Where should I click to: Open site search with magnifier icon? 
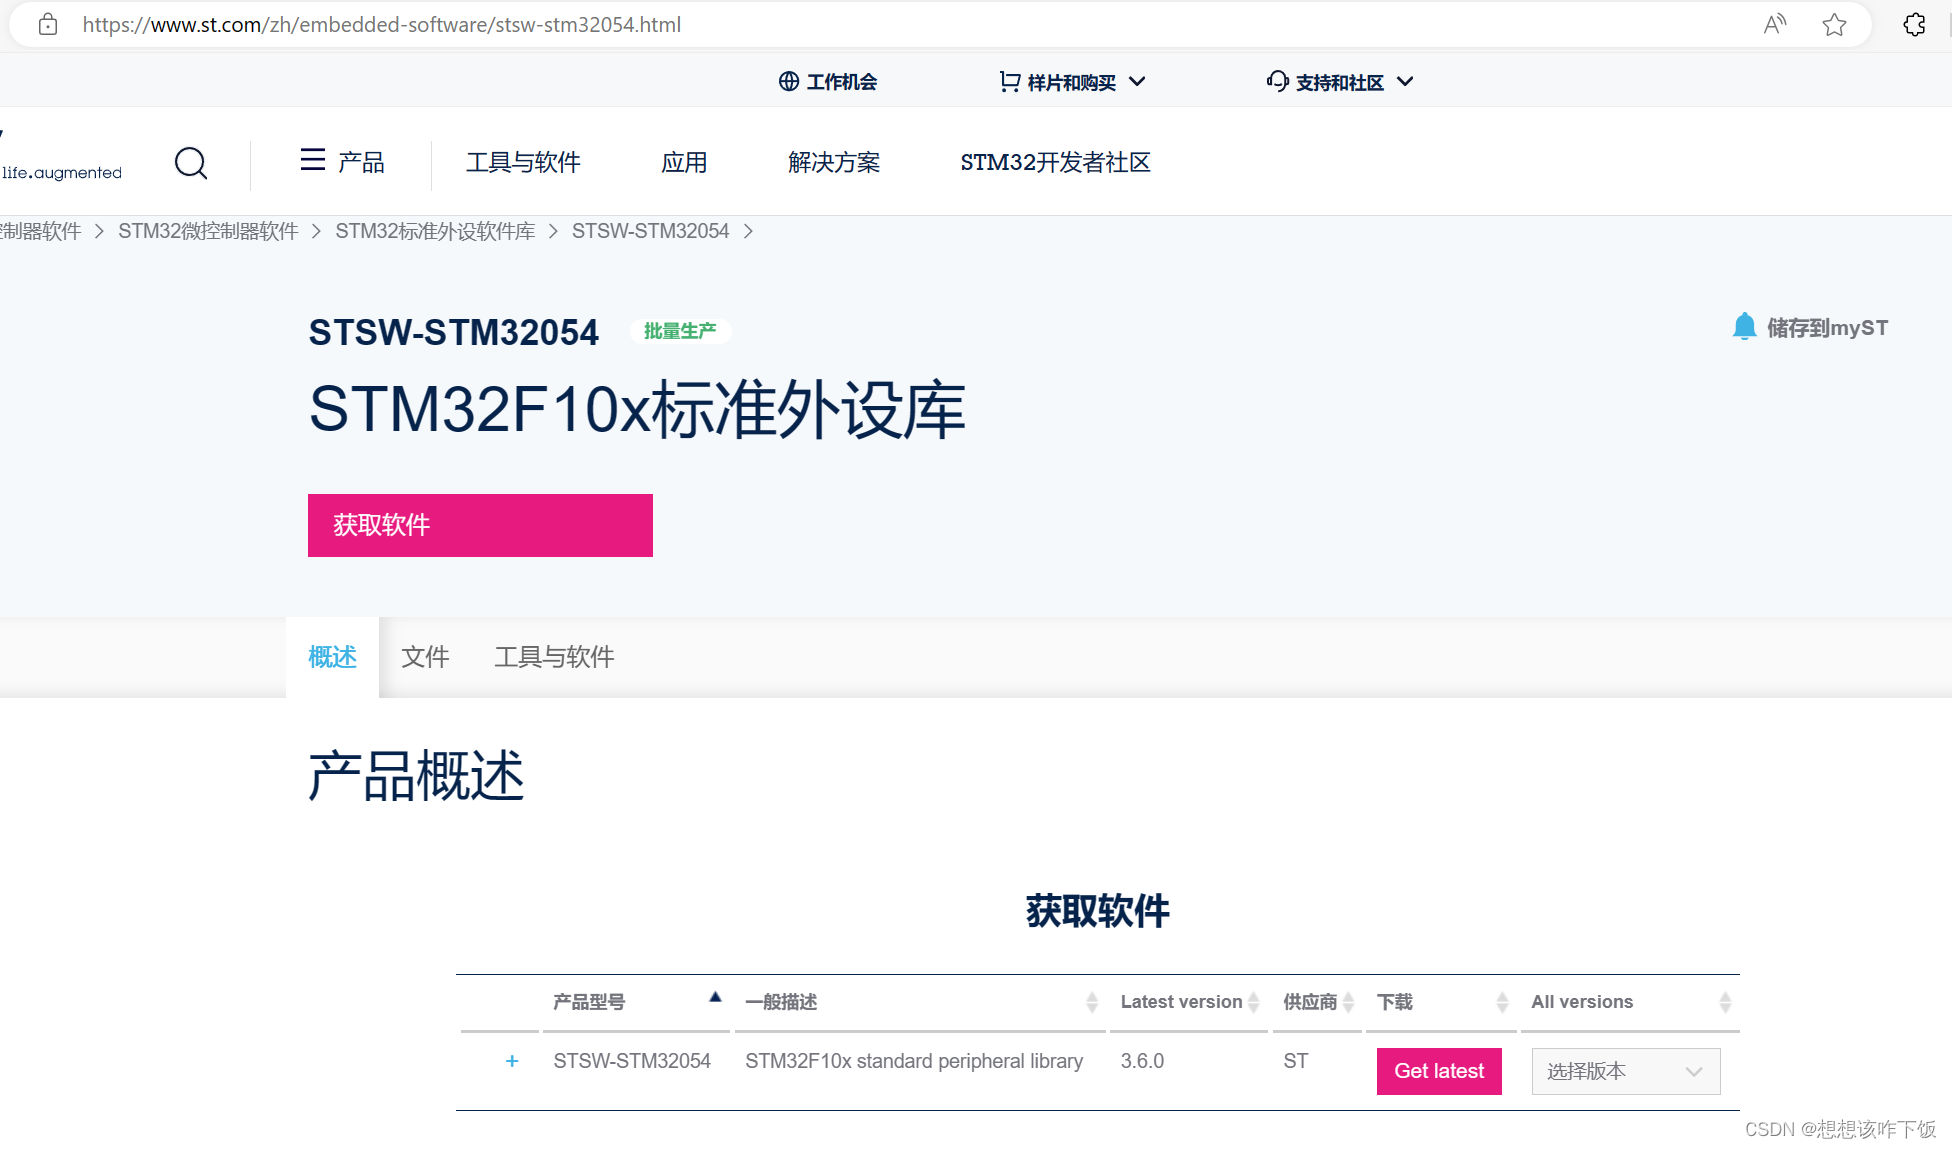pyautogui.click(x=191, y=163)
